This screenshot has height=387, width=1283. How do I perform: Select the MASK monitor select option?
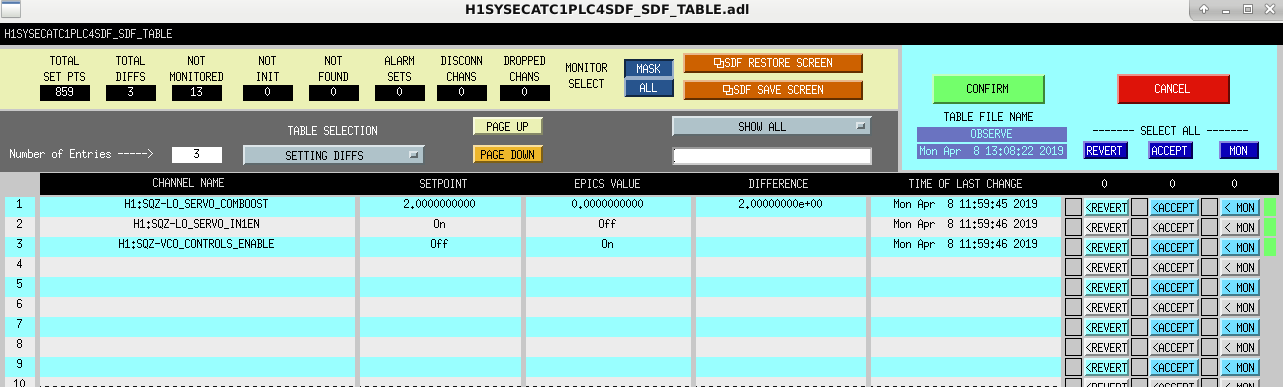tap(649, 69)
